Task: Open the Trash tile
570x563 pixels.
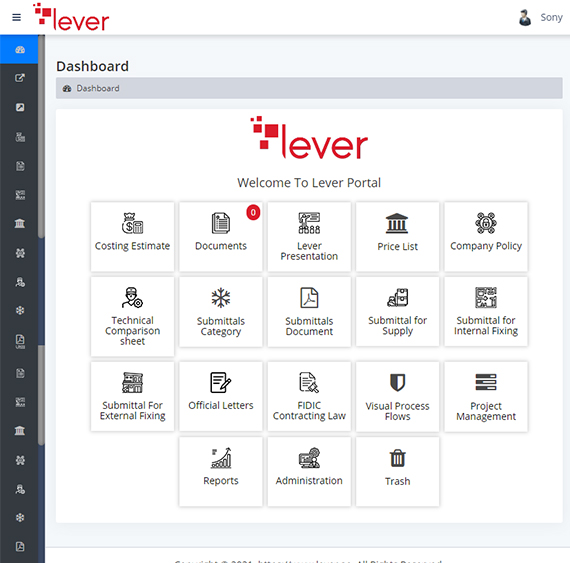Action: coord(397,472)
